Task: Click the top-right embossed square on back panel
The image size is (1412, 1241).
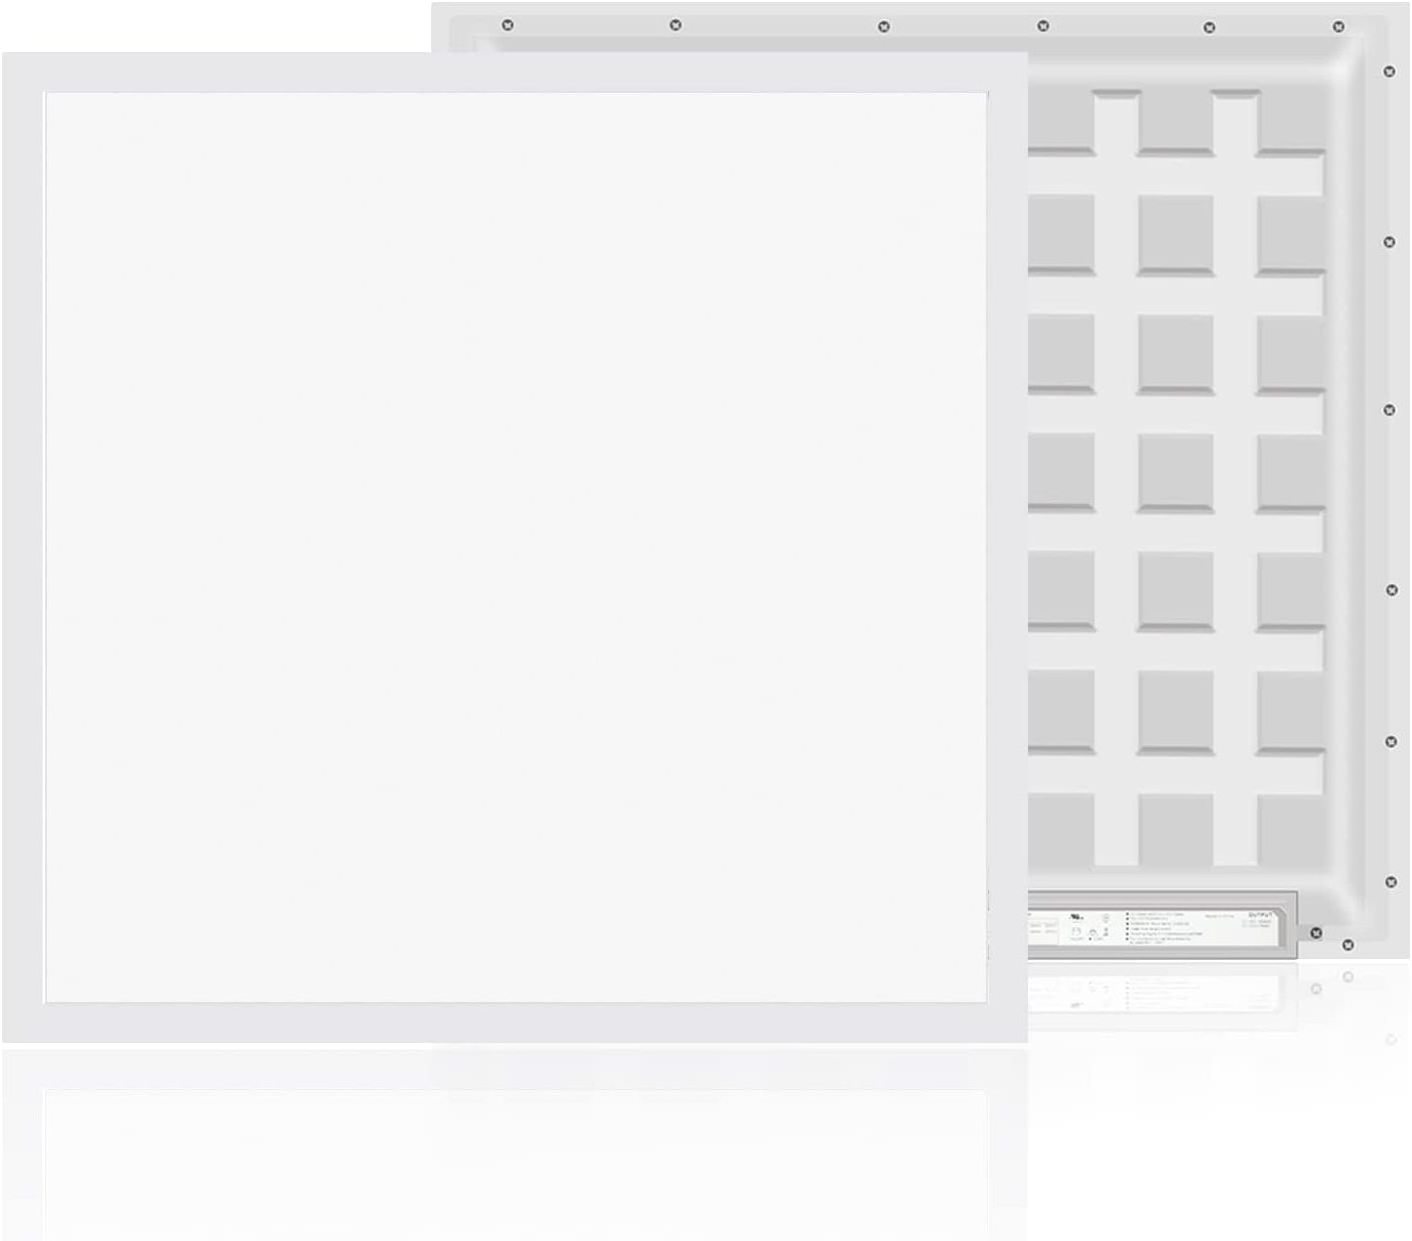Action: [x=1291, y=122]
